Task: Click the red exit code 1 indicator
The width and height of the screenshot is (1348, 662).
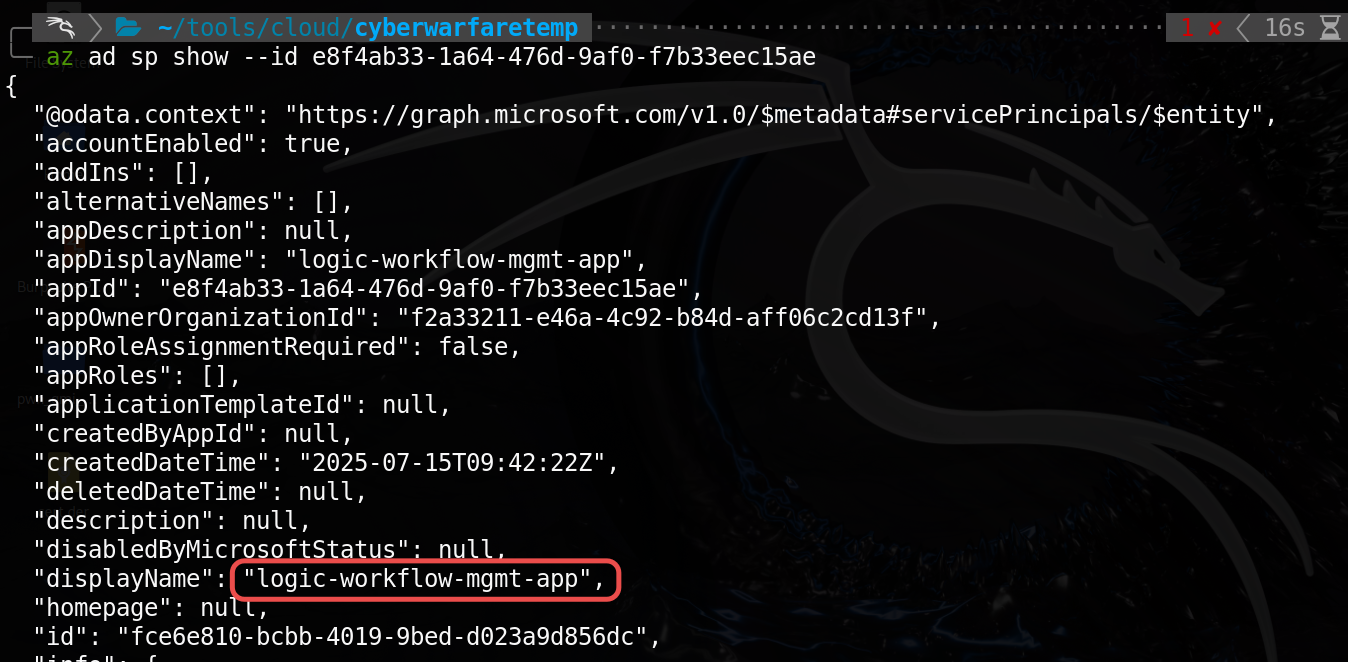Action: (1187, 27)
